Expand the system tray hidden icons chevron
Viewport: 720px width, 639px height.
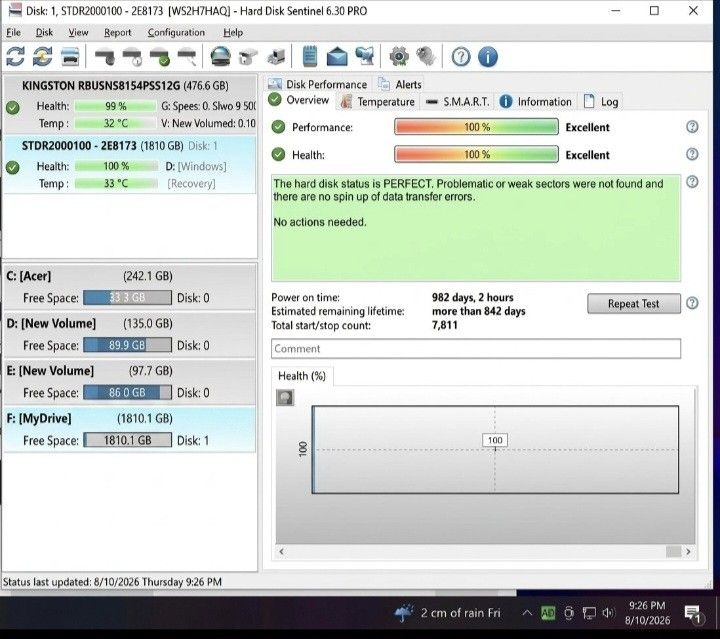click(x=527, y=612)
